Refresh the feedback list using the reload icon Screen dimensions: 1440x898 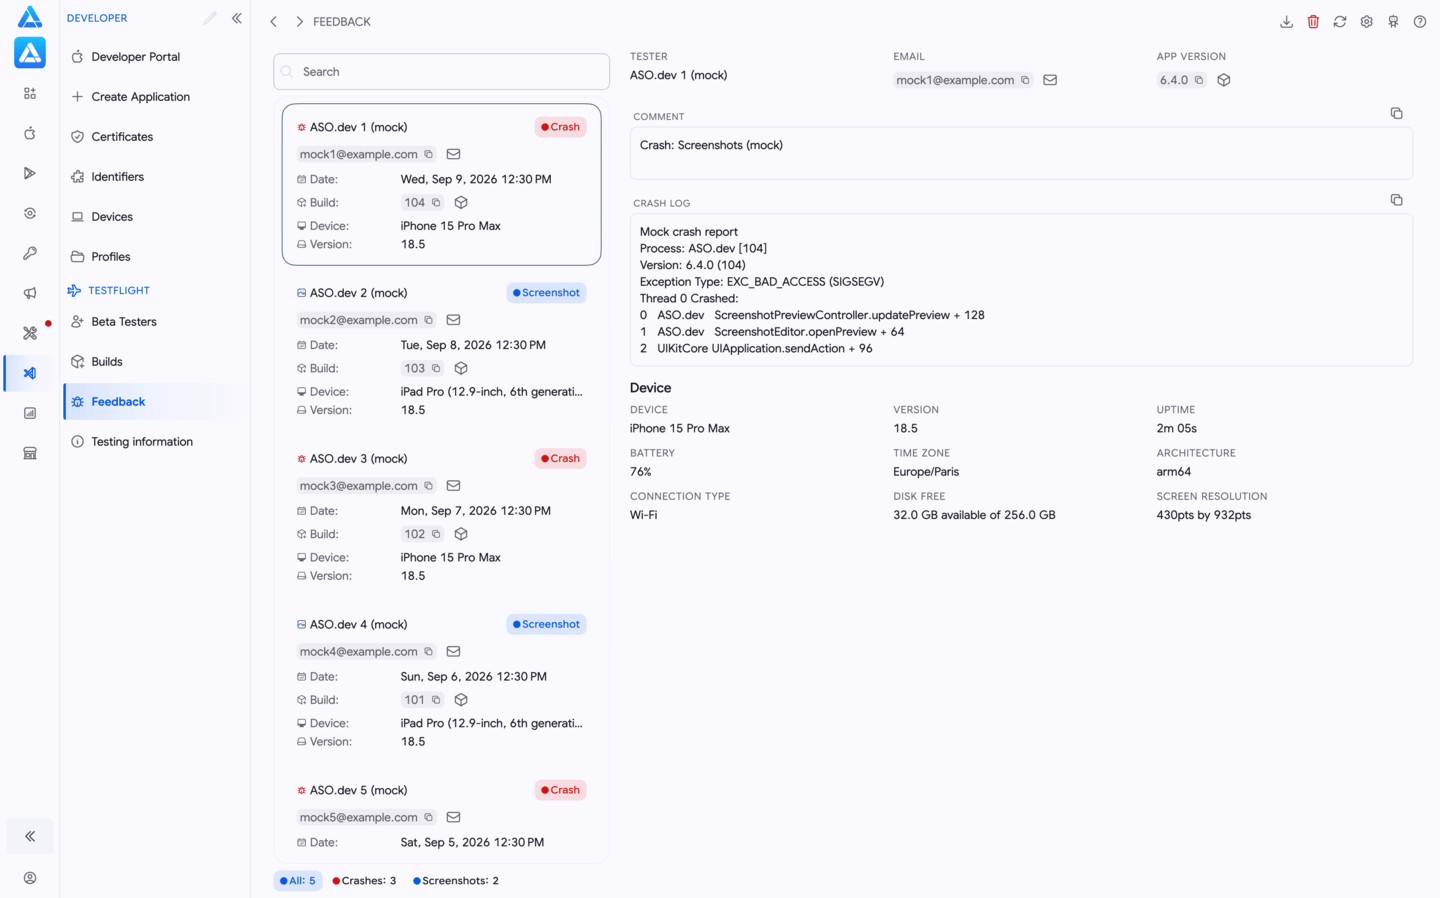pos(1340,22)
